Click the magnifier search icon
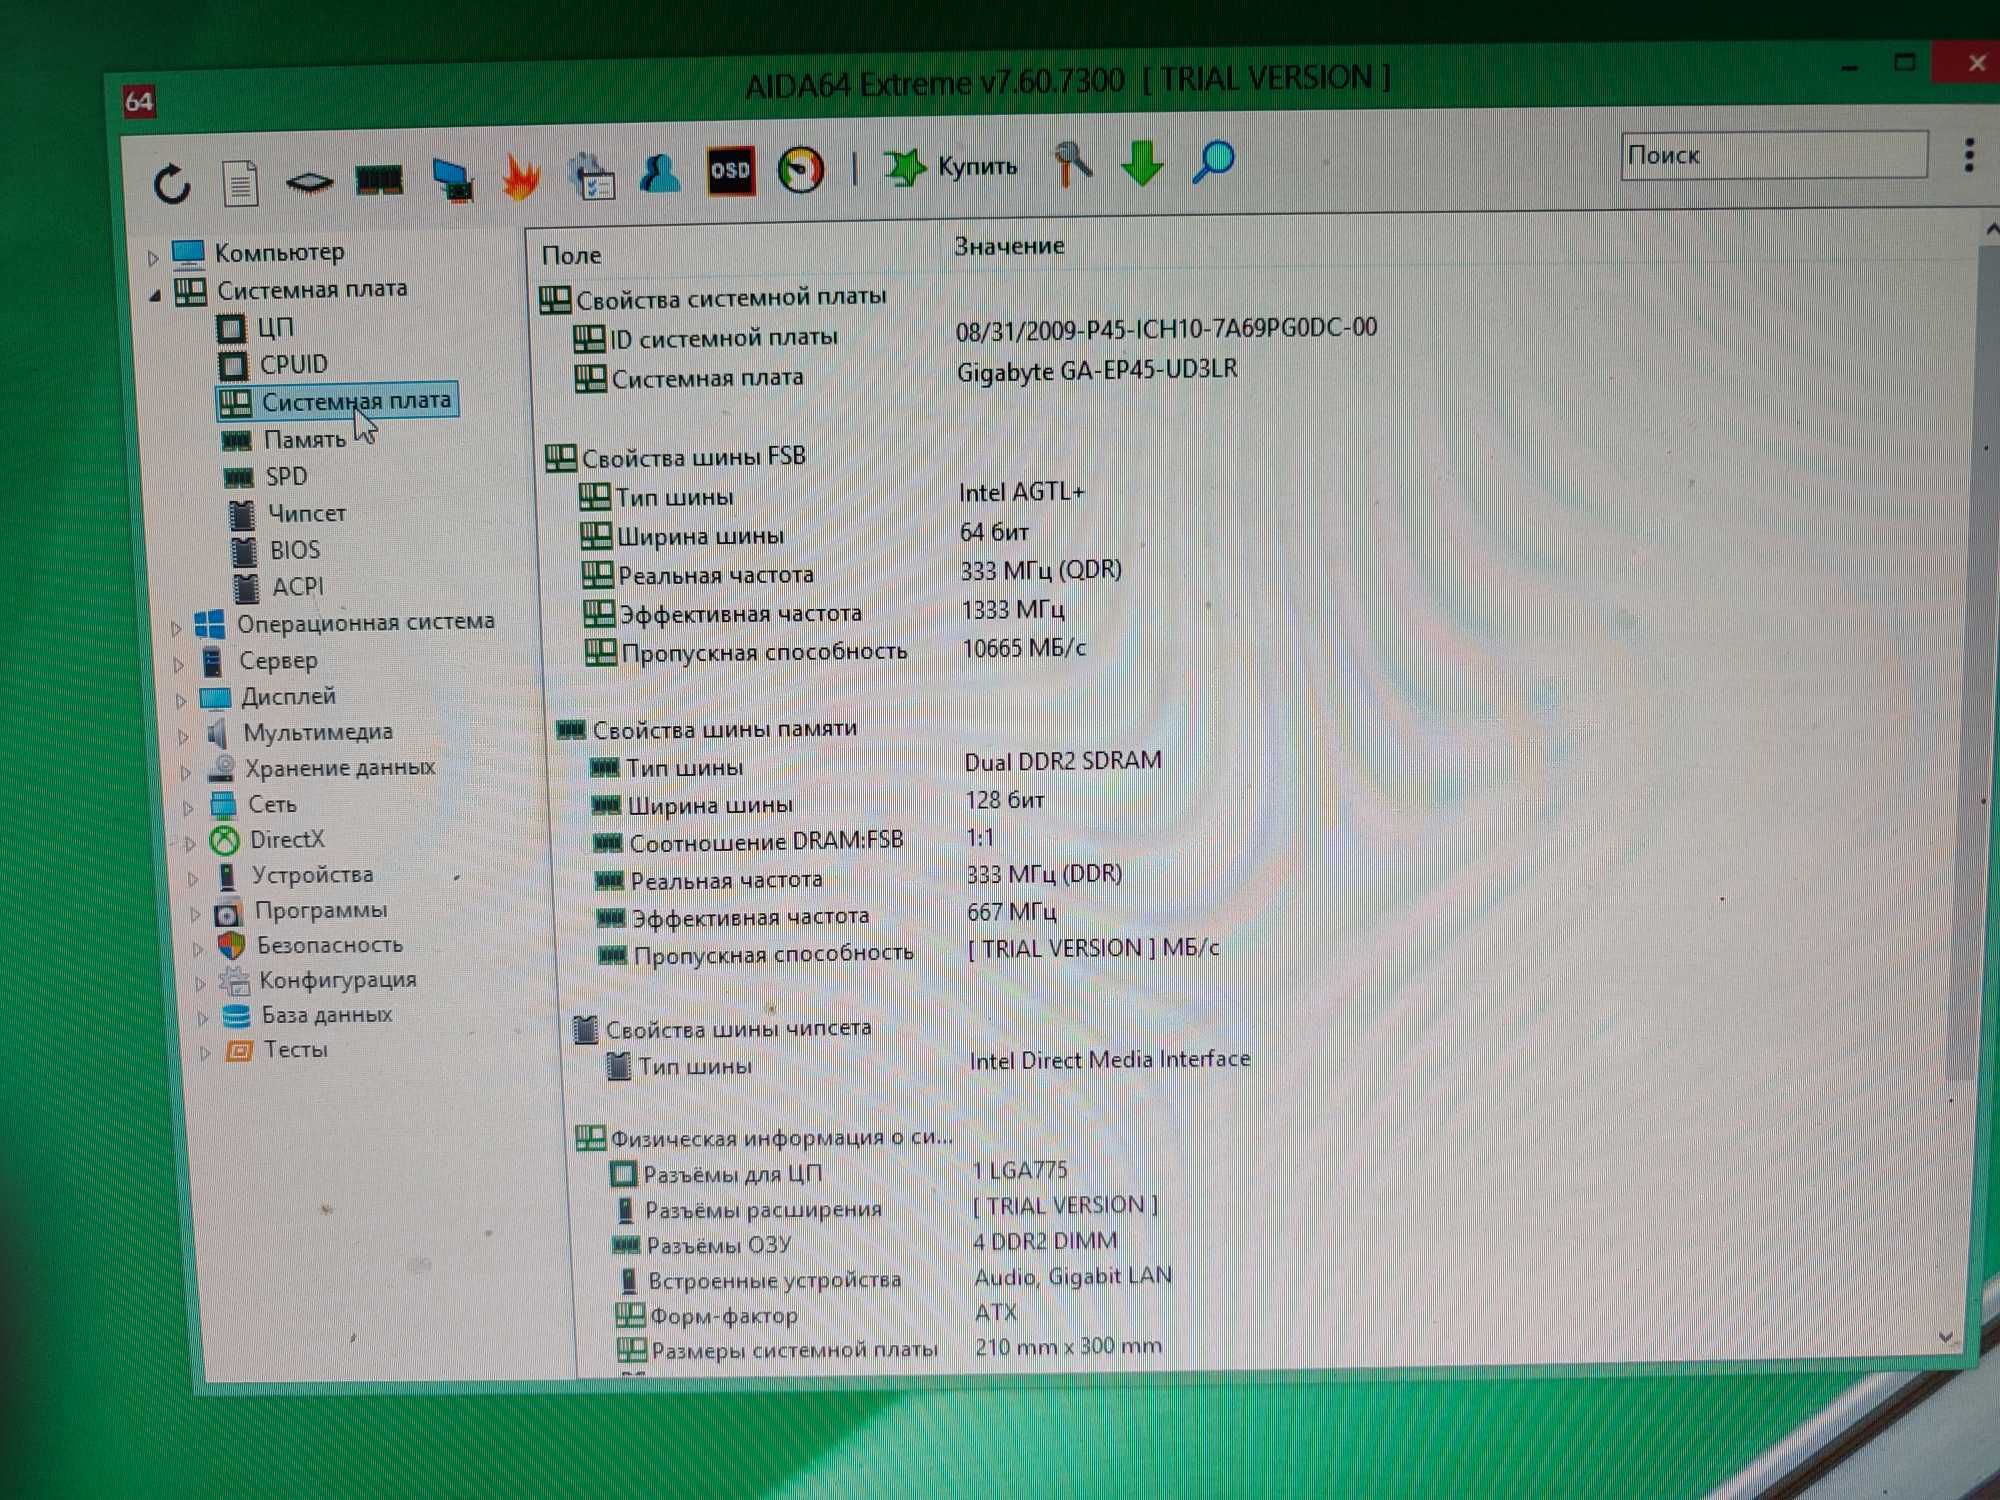The image size is (2000, 1500). click(x=1213, y=161)
